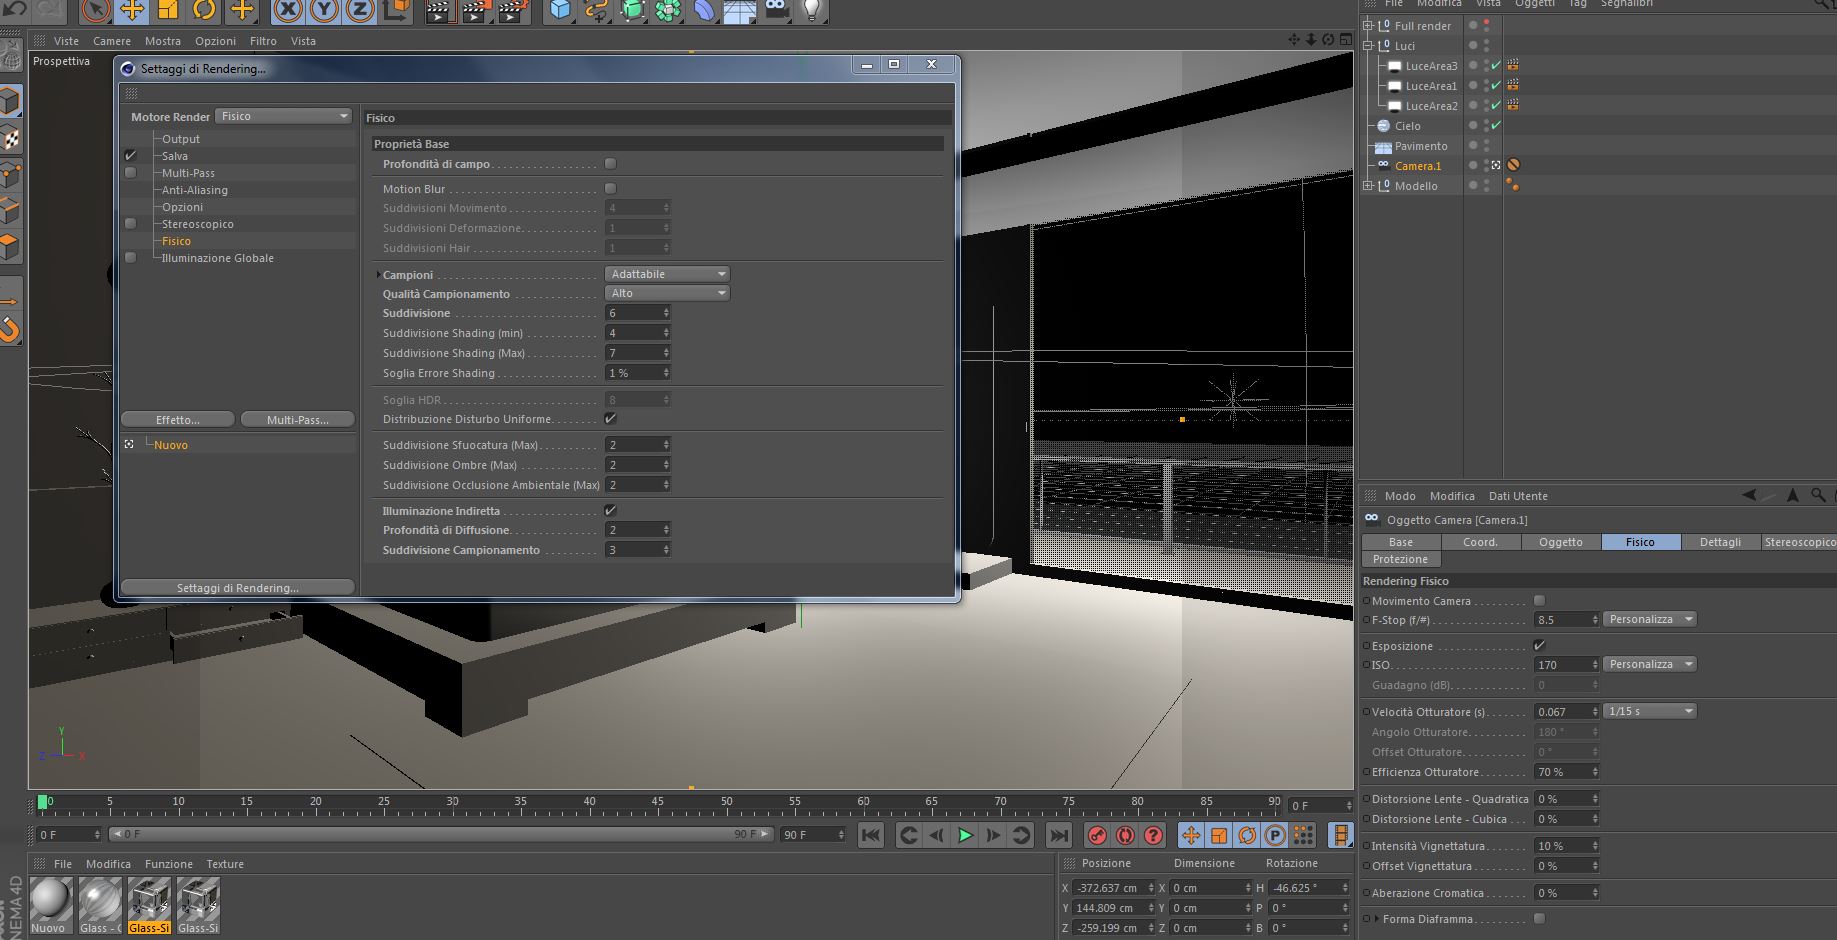Viewport: 1837px width, 940px height.
Task: Open shutter speed 1/15 s dropdown
Action: pos(1649,711)
